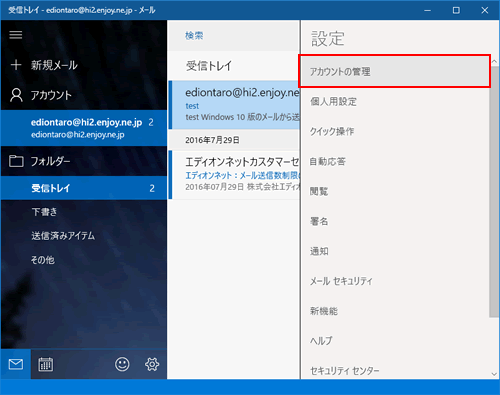Minimize the Mail window
The image size is (500, 395).
coord(428,10)
